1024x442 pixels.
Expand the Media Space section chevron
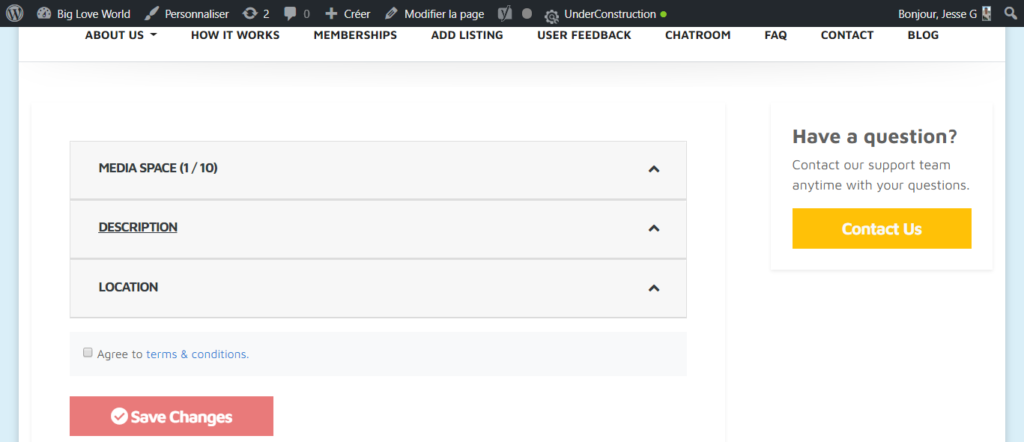coord(654,169)
